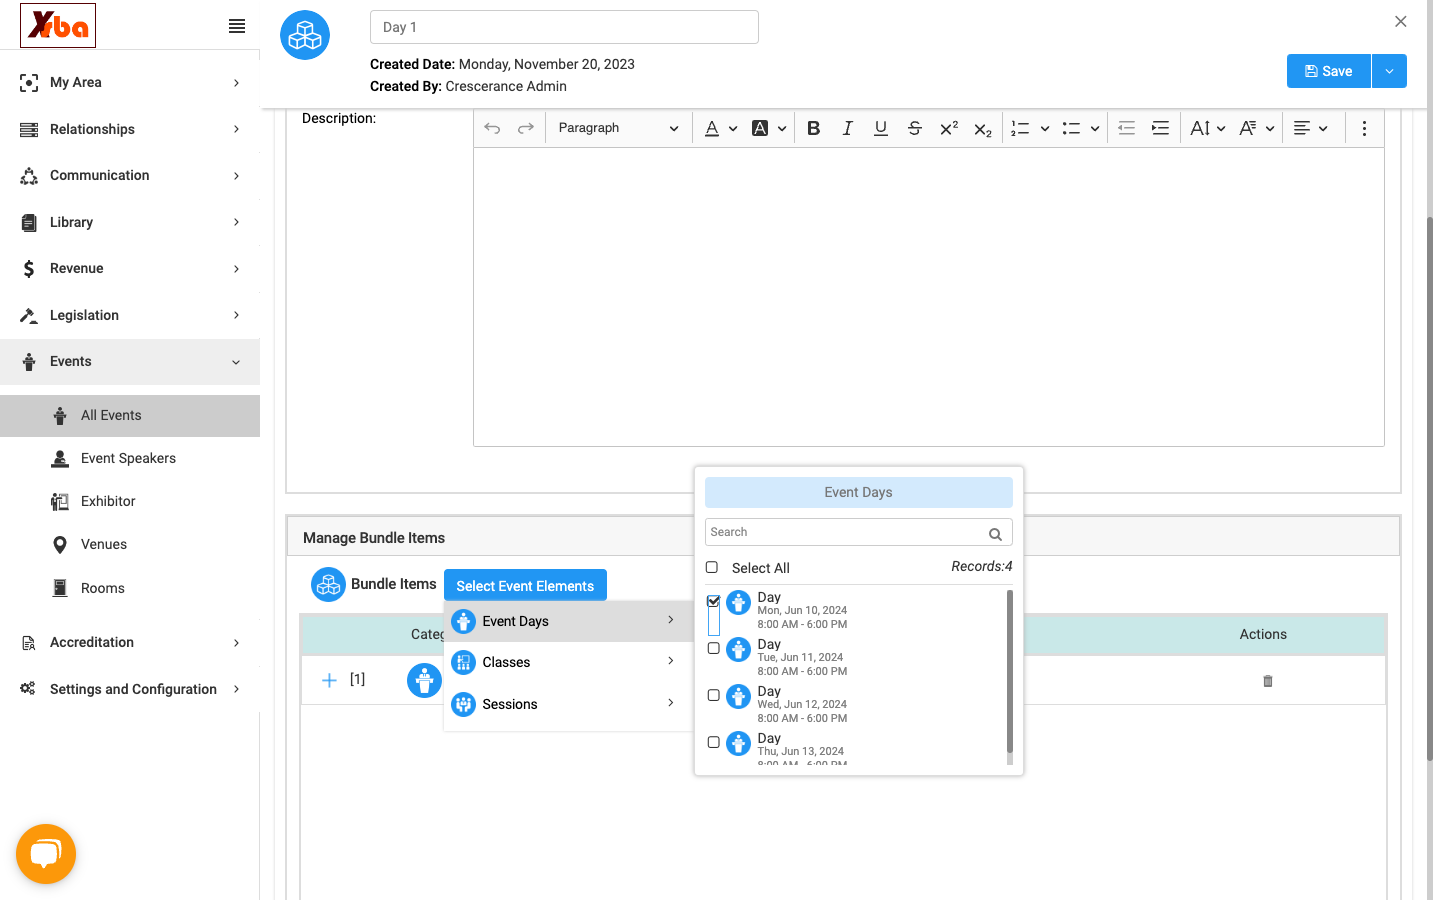Viewport: 1433px width, 900px height.
Task: Click the hamburger menu icon
Action: pyautogui.click(x=237, y=26)
